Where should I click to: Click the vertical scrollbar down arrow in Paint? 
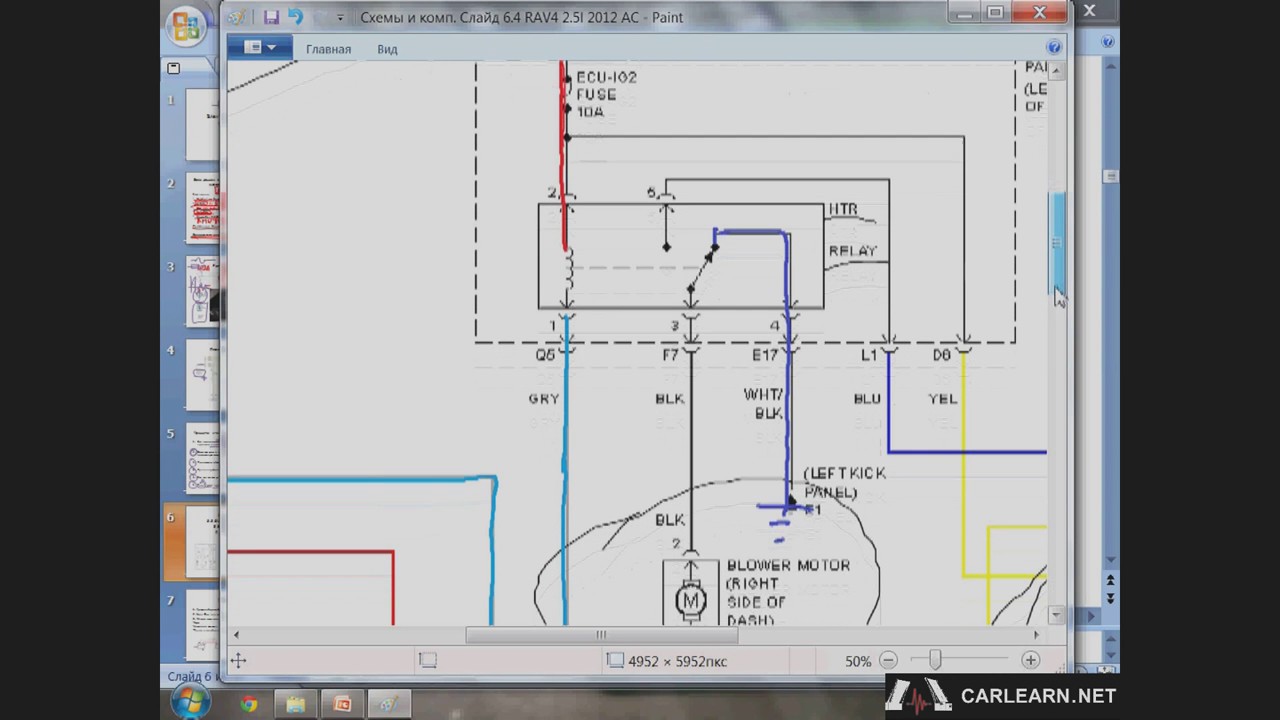coord(1057,615)
